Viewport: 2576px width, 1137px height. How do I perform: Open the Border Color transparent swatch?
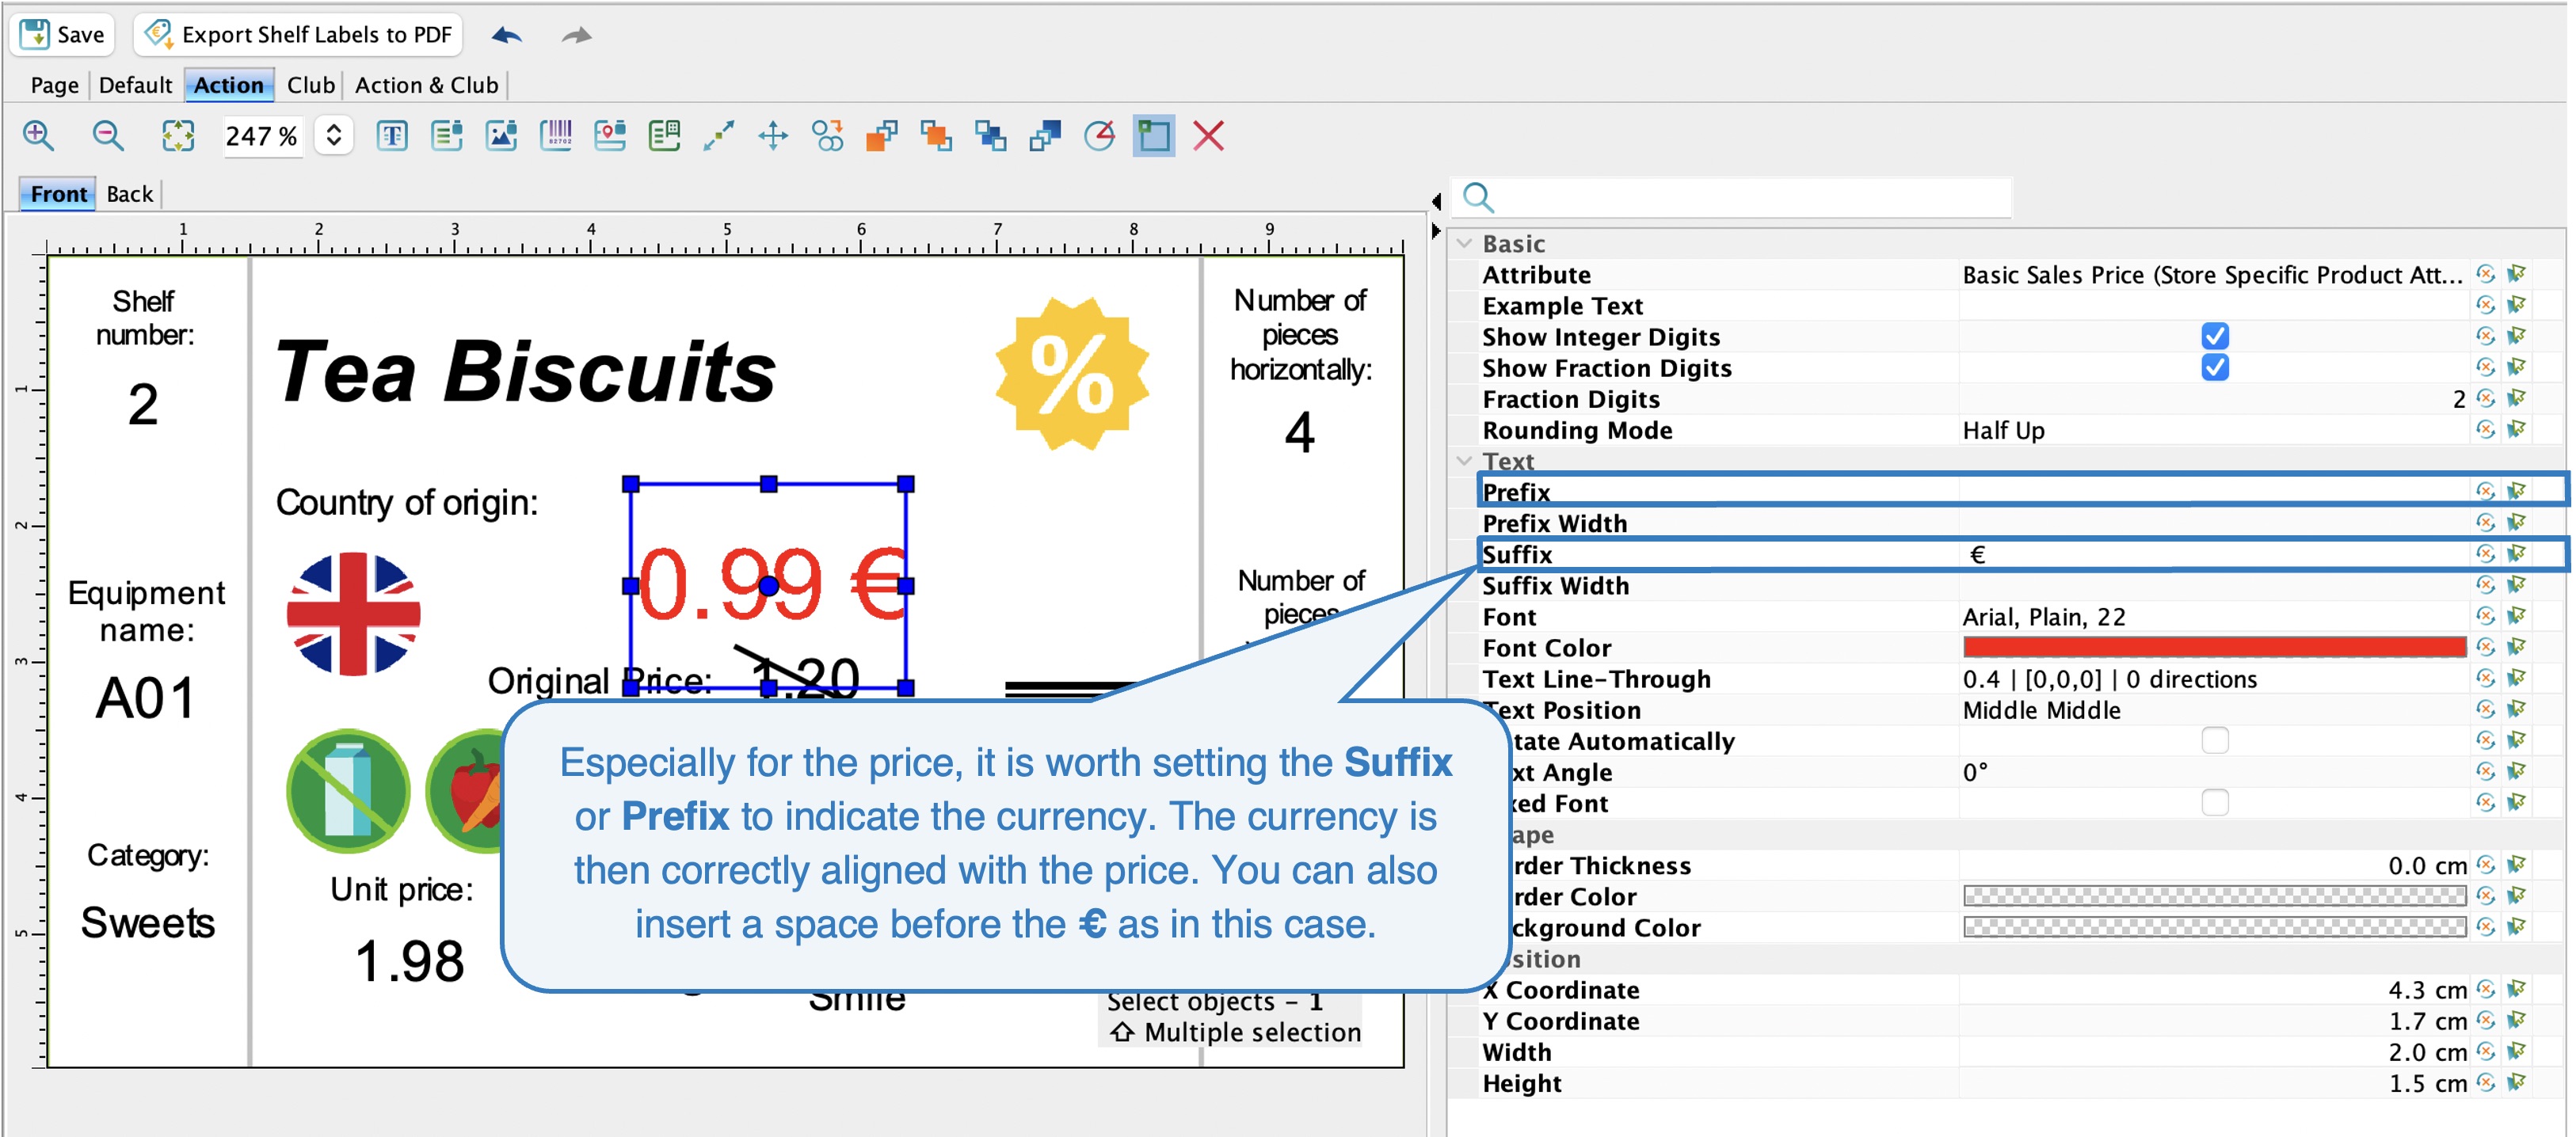coord(2214,896)
